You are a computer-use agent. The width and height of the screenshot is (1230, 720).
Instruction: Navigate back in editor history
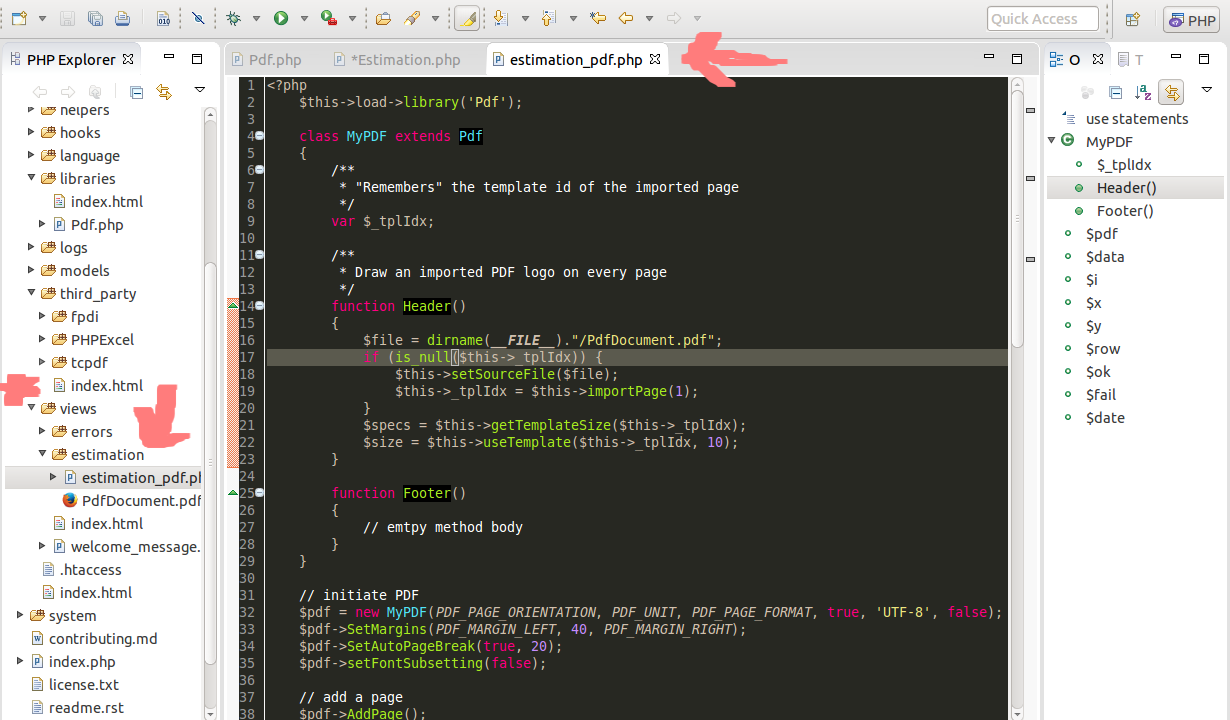point(626,18)
